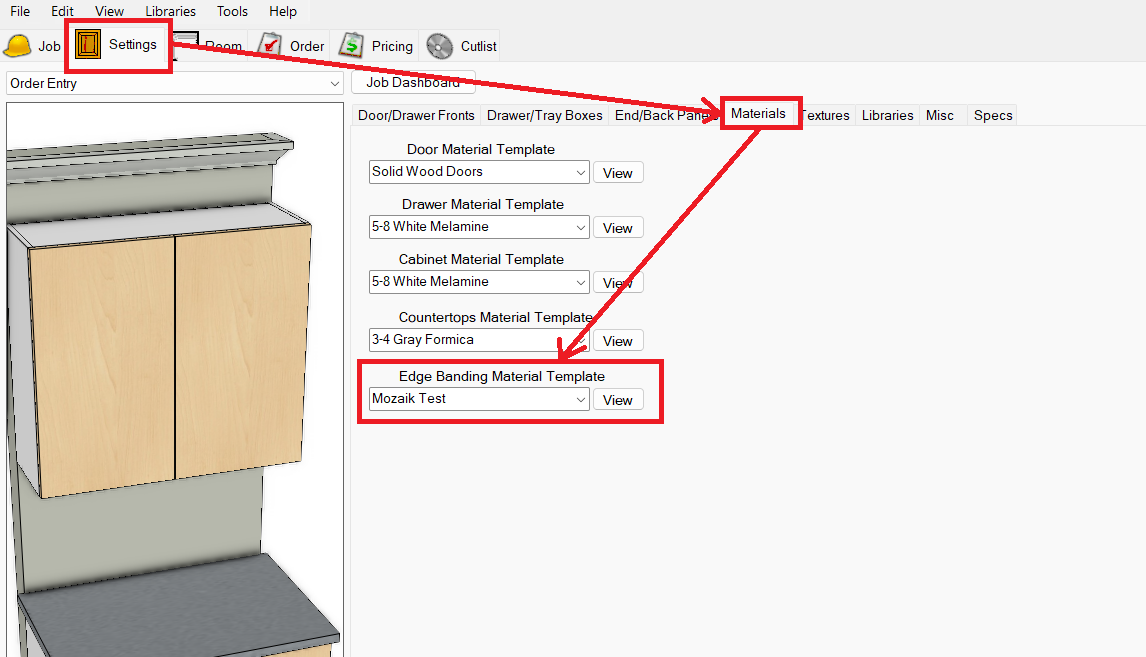Open the Settings cabinet icon
This screenshot has height=657, width=1146.
[88, 45]
